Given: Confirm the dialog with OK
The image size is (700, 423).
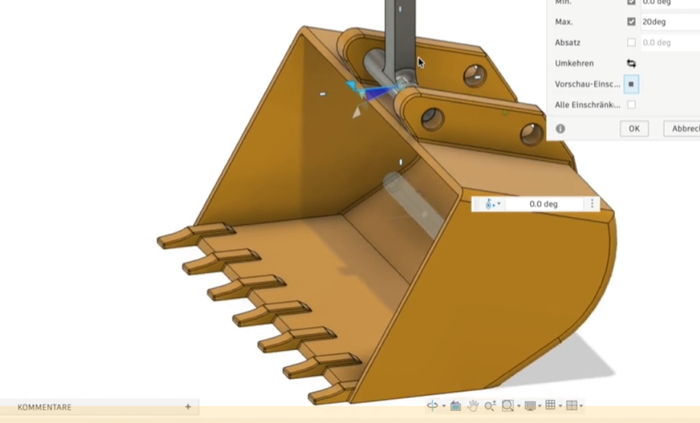Looking at the screenshot, I should 634,129.
